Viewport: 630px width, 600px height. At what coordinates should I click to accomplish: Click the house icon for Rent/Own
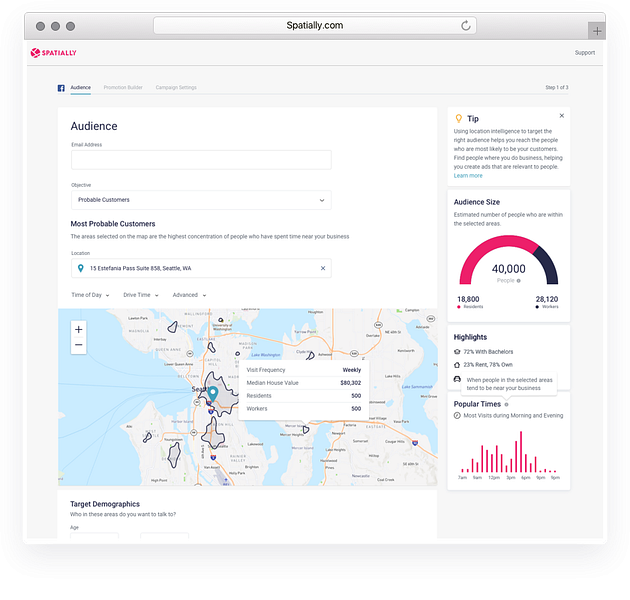(x=457, y=365)
